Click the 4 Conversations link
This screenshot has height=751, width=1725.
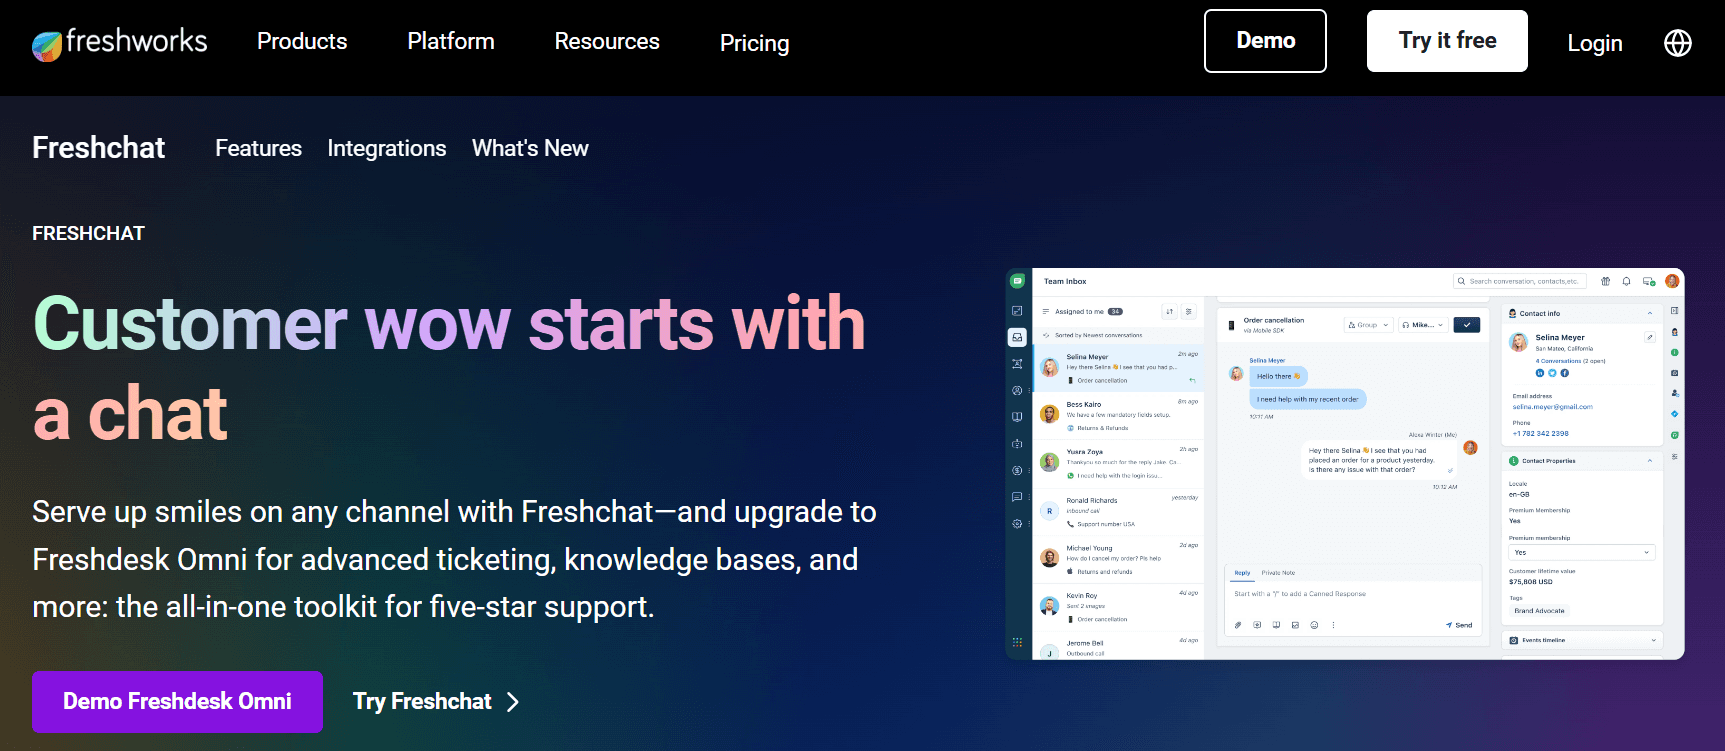[1559, 361]
